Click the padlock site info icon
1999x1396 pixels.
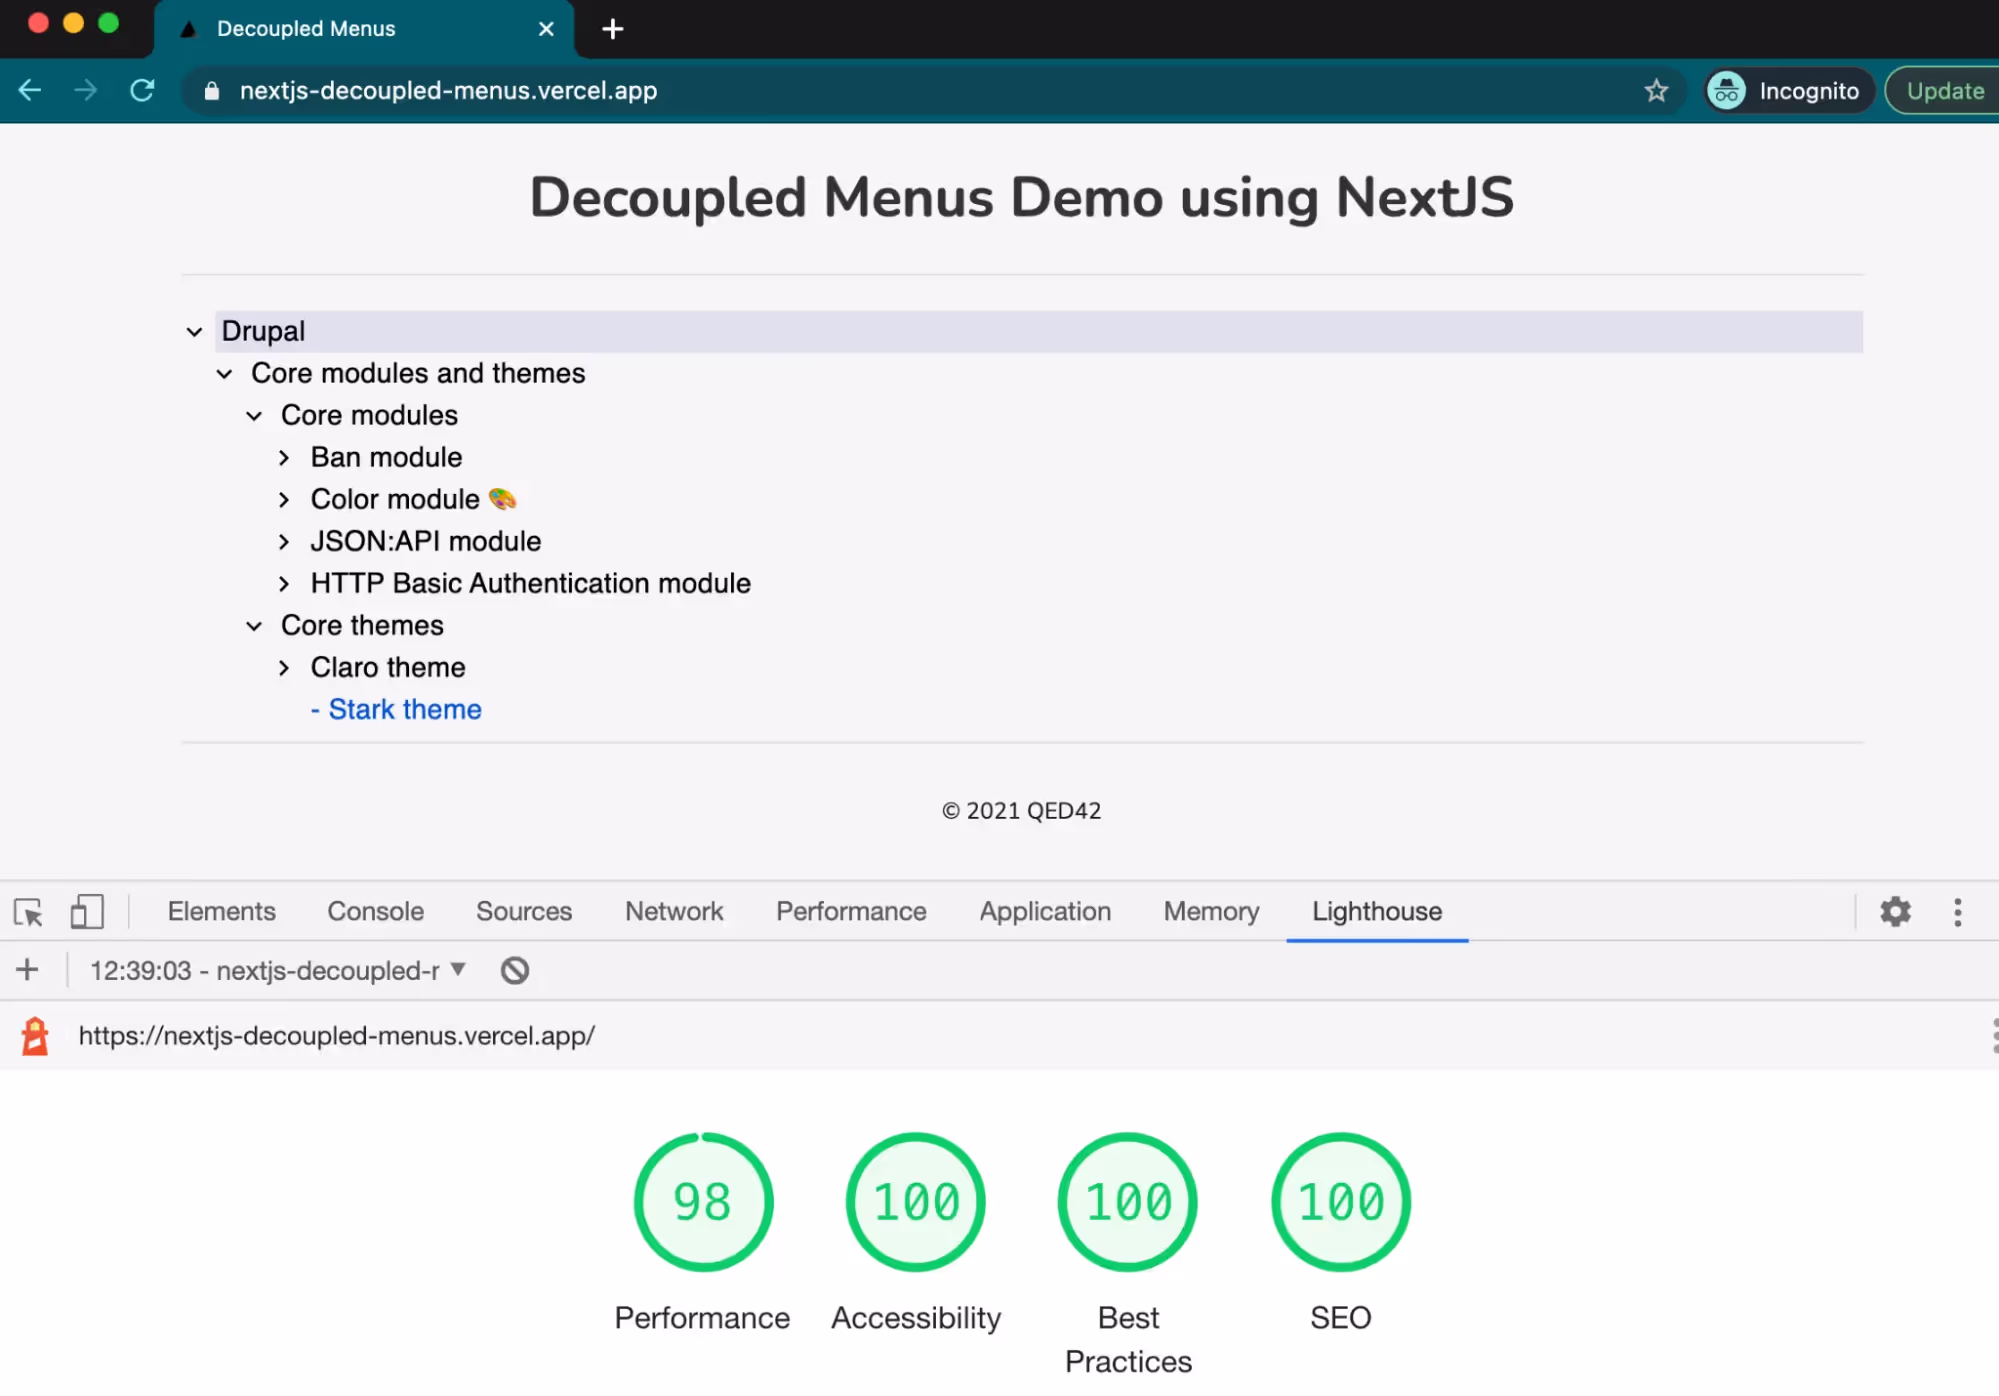tap(211, 91)
